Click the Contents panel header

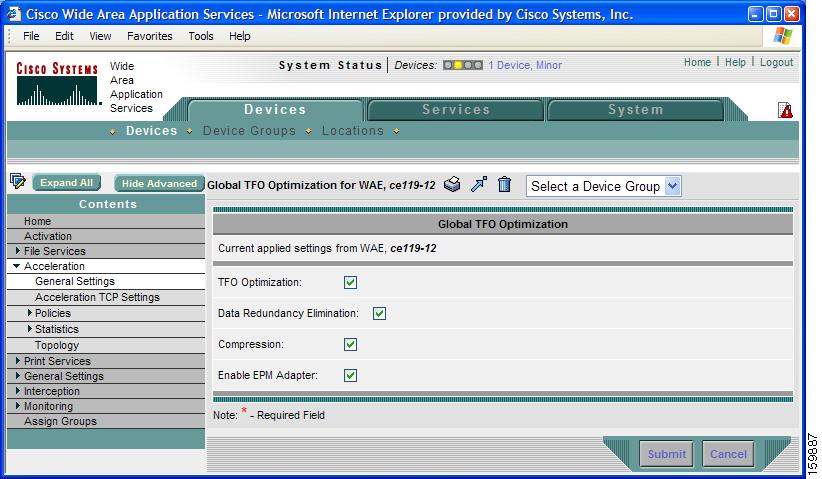[106, 204]
